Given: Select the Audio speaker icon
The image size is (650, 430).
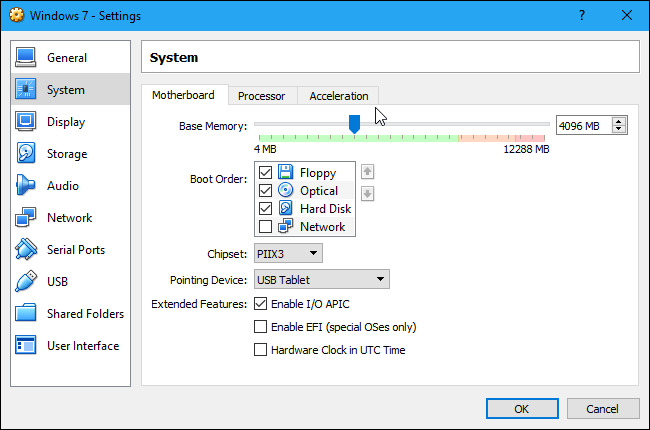Looking at the screenshot, I should click(26, 186).
